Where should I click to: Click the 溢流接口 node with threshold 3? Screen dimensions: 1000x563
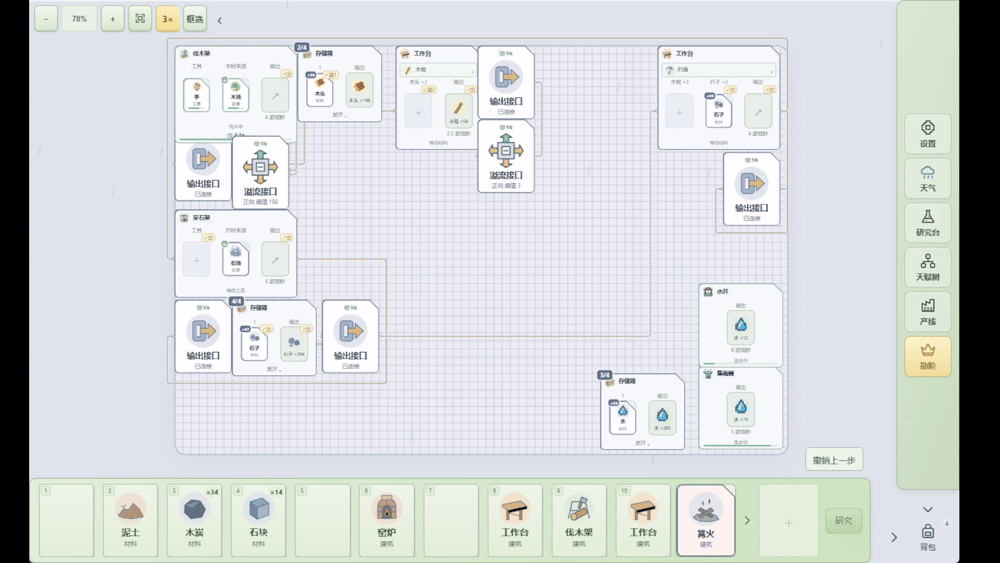coord(506,156)
